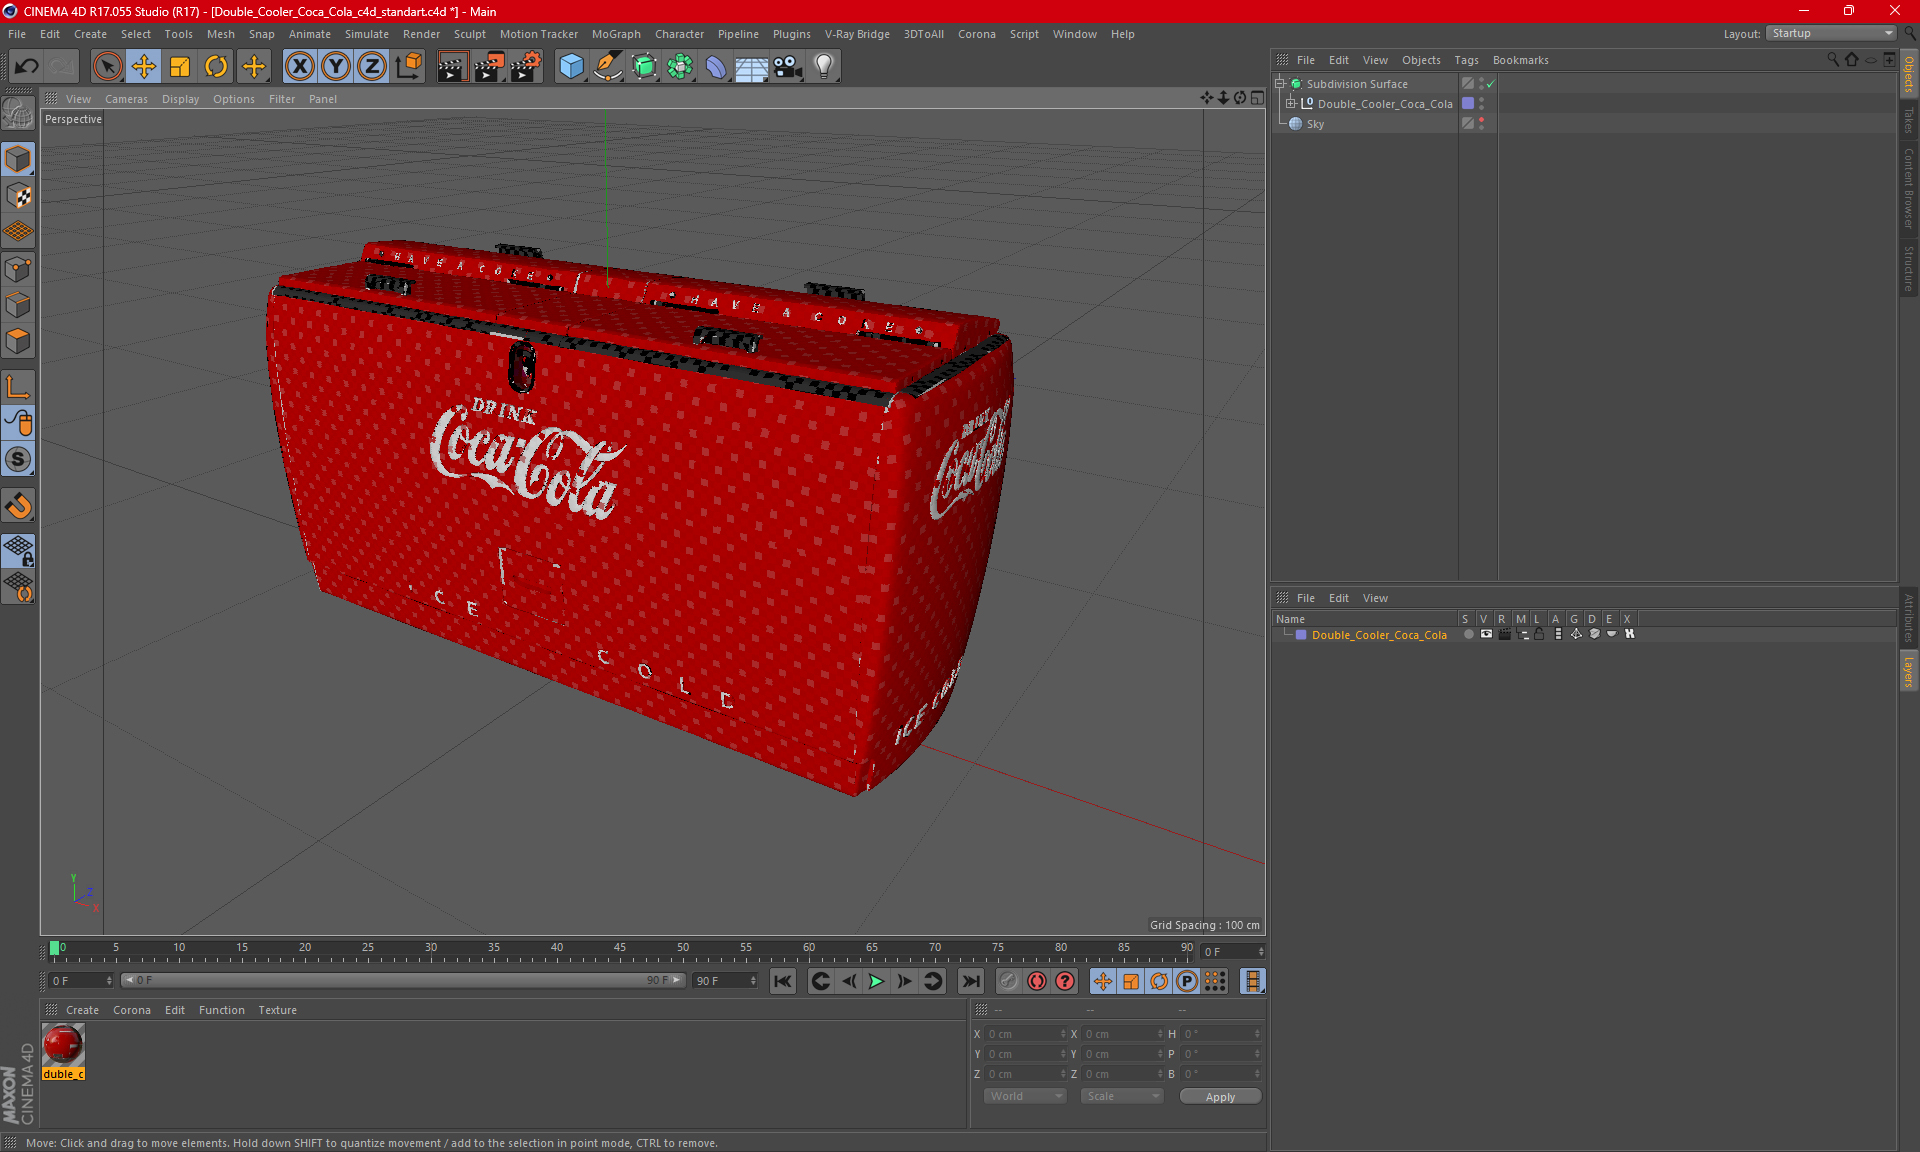Image resolution: width=1920 pixels, height=1152 pixels.
Task: Toggle layer lock icon
Action: coord(1539,634)
